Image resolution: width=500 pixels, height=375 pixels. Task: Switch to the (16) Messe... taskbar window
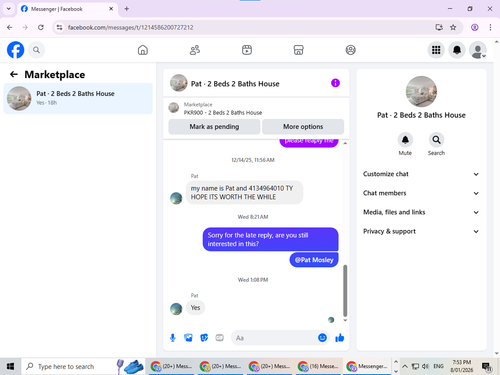tap(318, 366)
